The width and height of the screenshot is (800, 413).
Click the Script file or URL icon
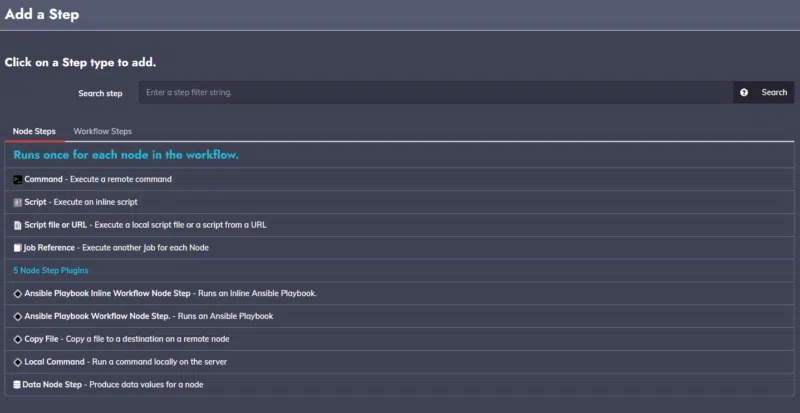click(17, 225)
